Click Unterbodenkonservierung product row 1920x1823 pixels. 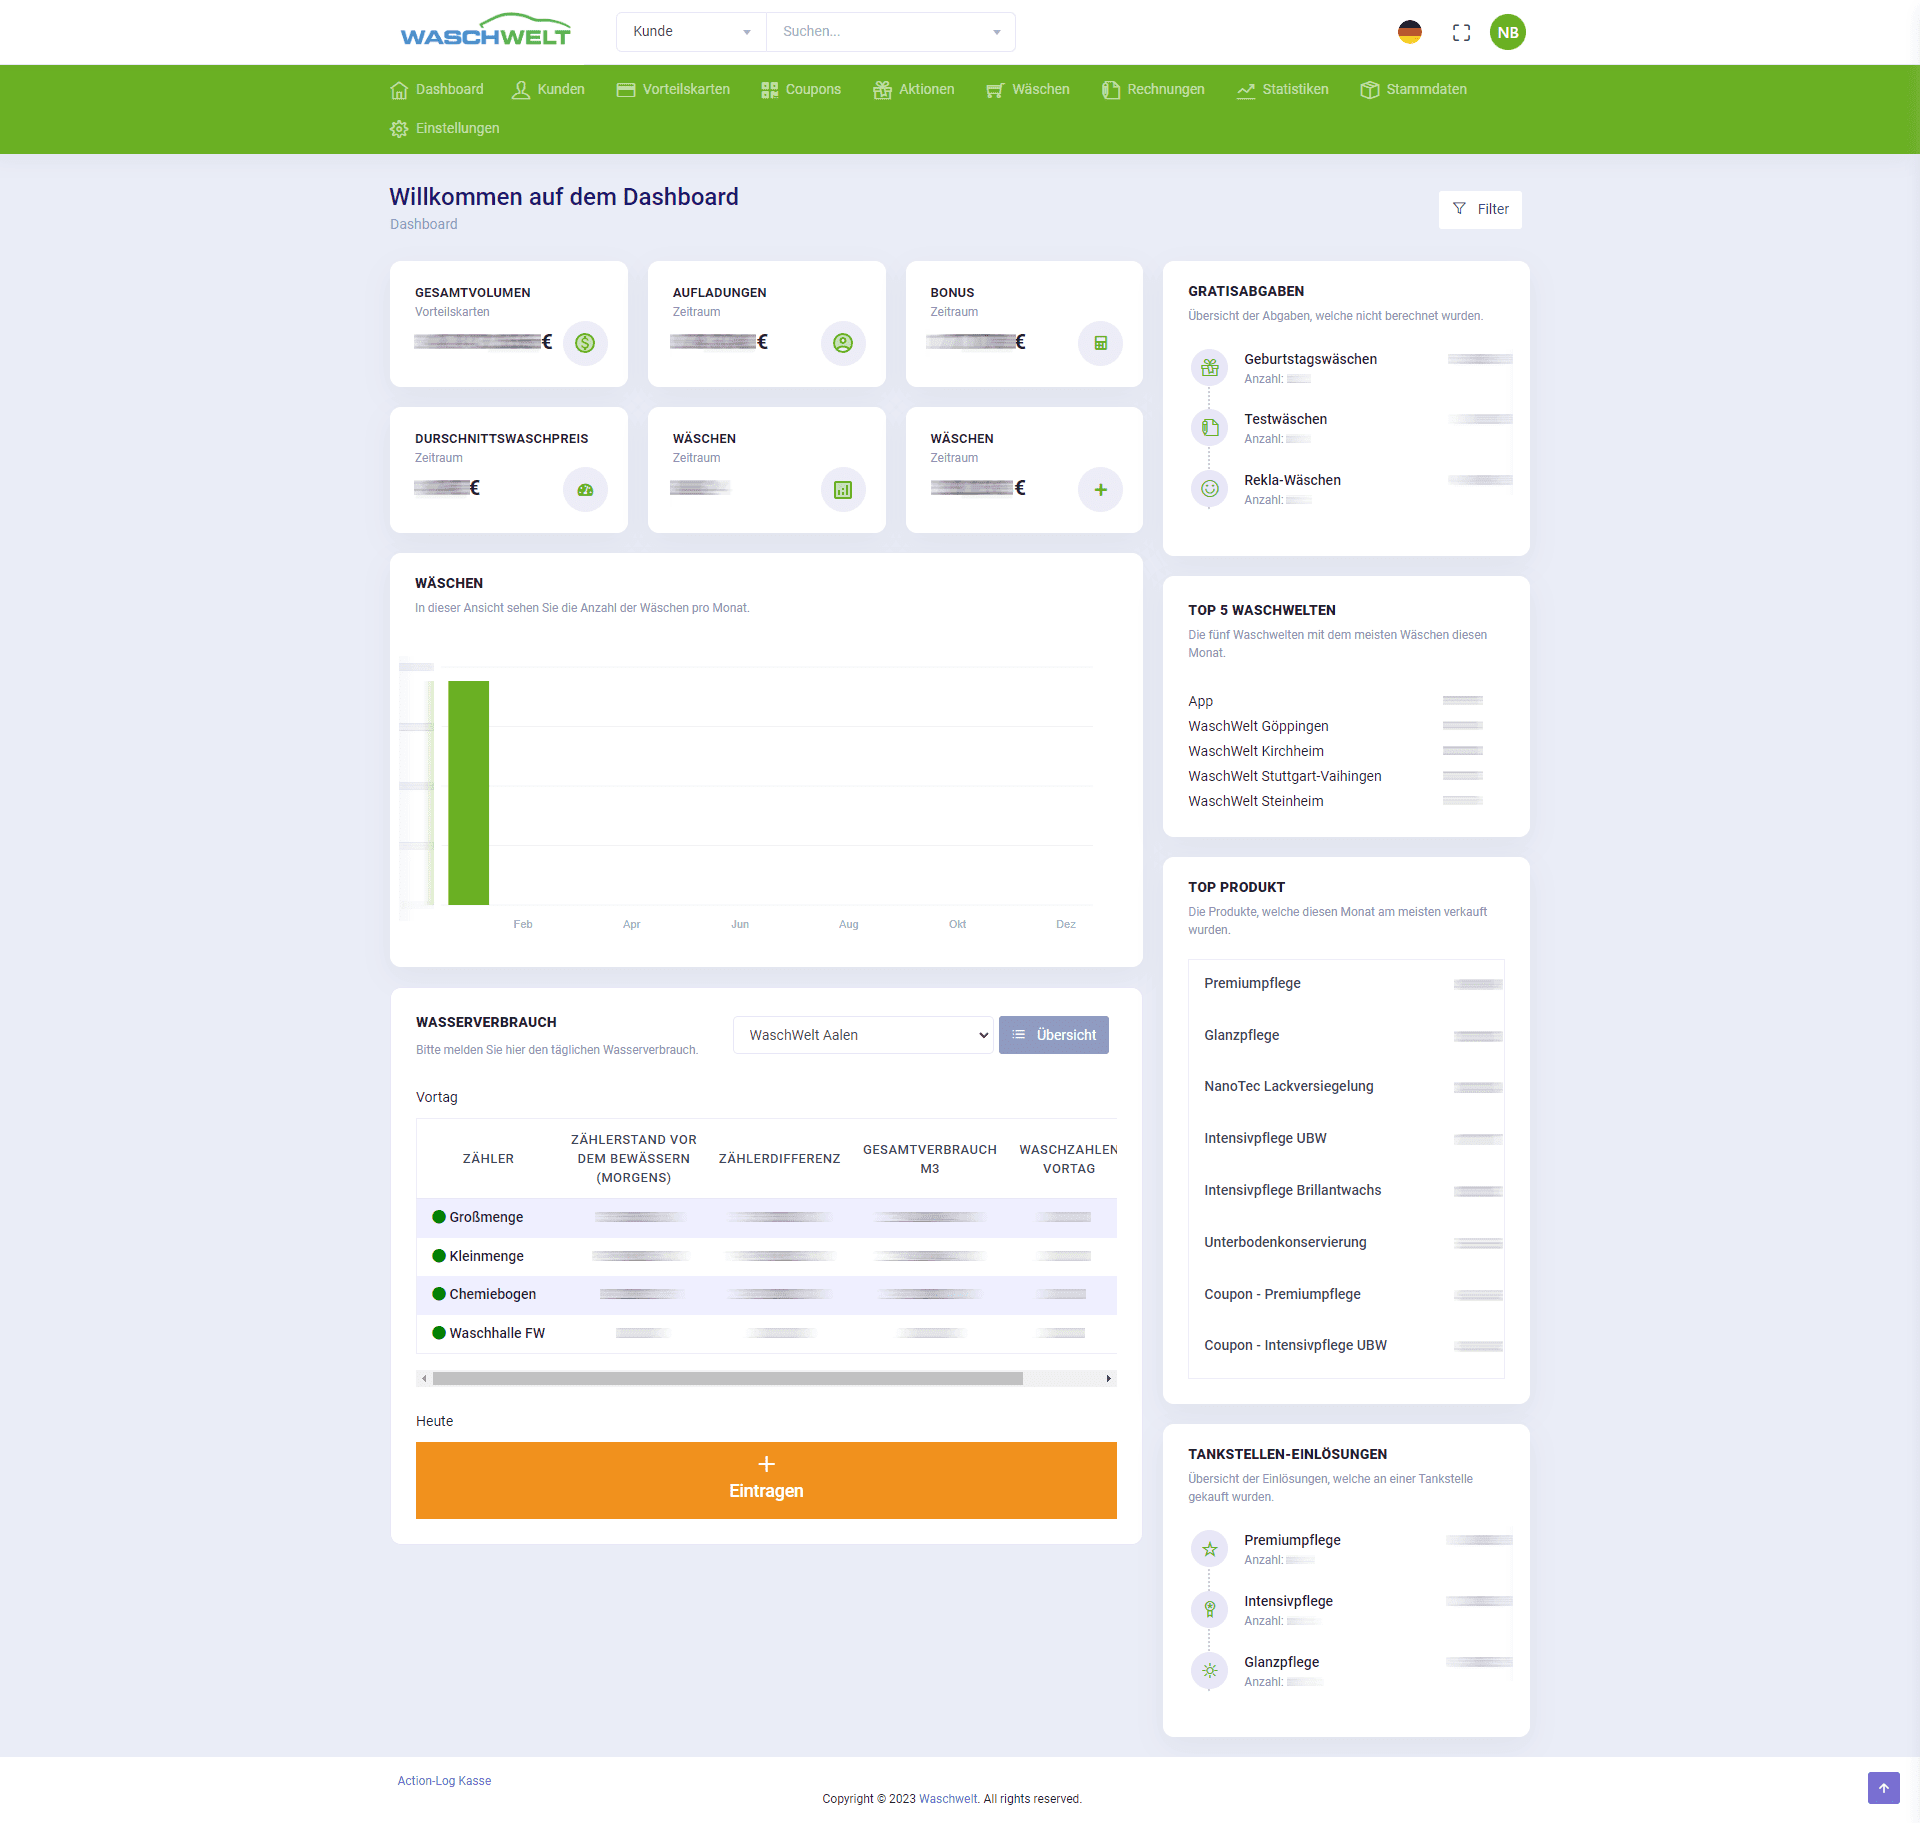tap(1346, 1242)
